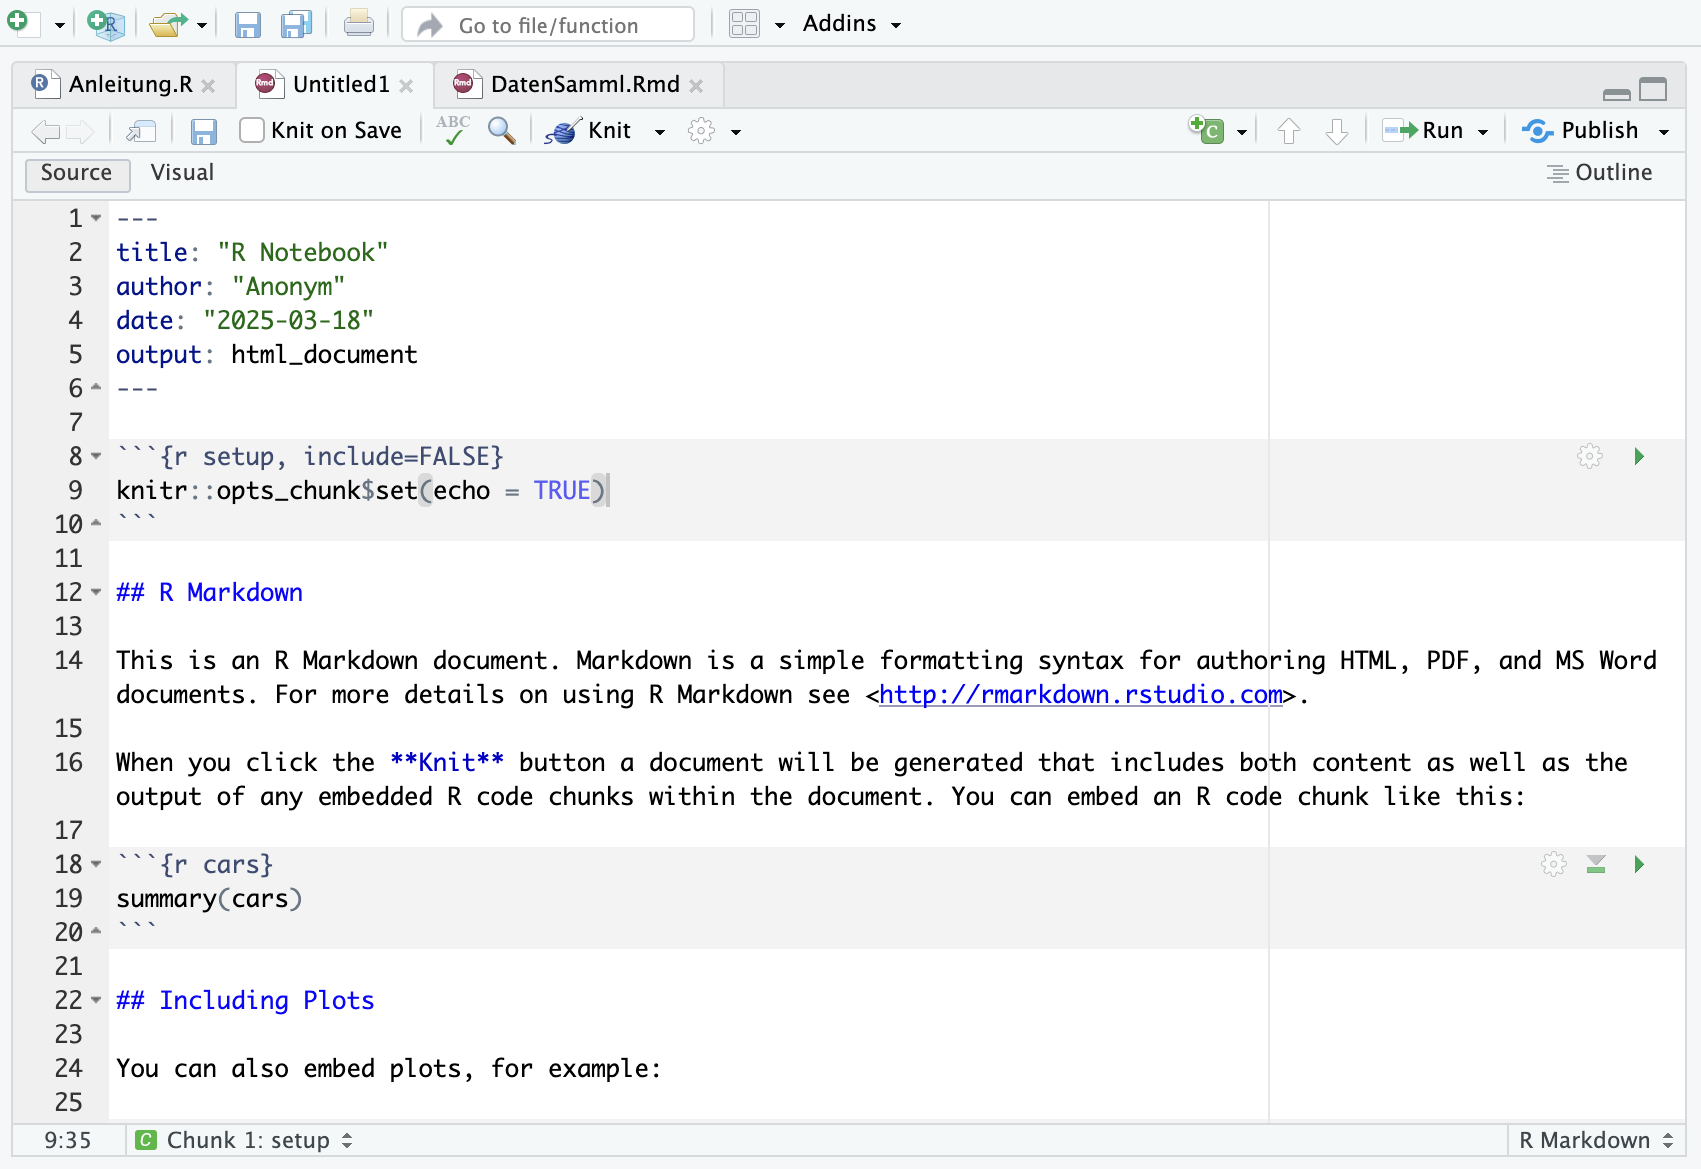Click the forward navigation arrow

[80, 131]
